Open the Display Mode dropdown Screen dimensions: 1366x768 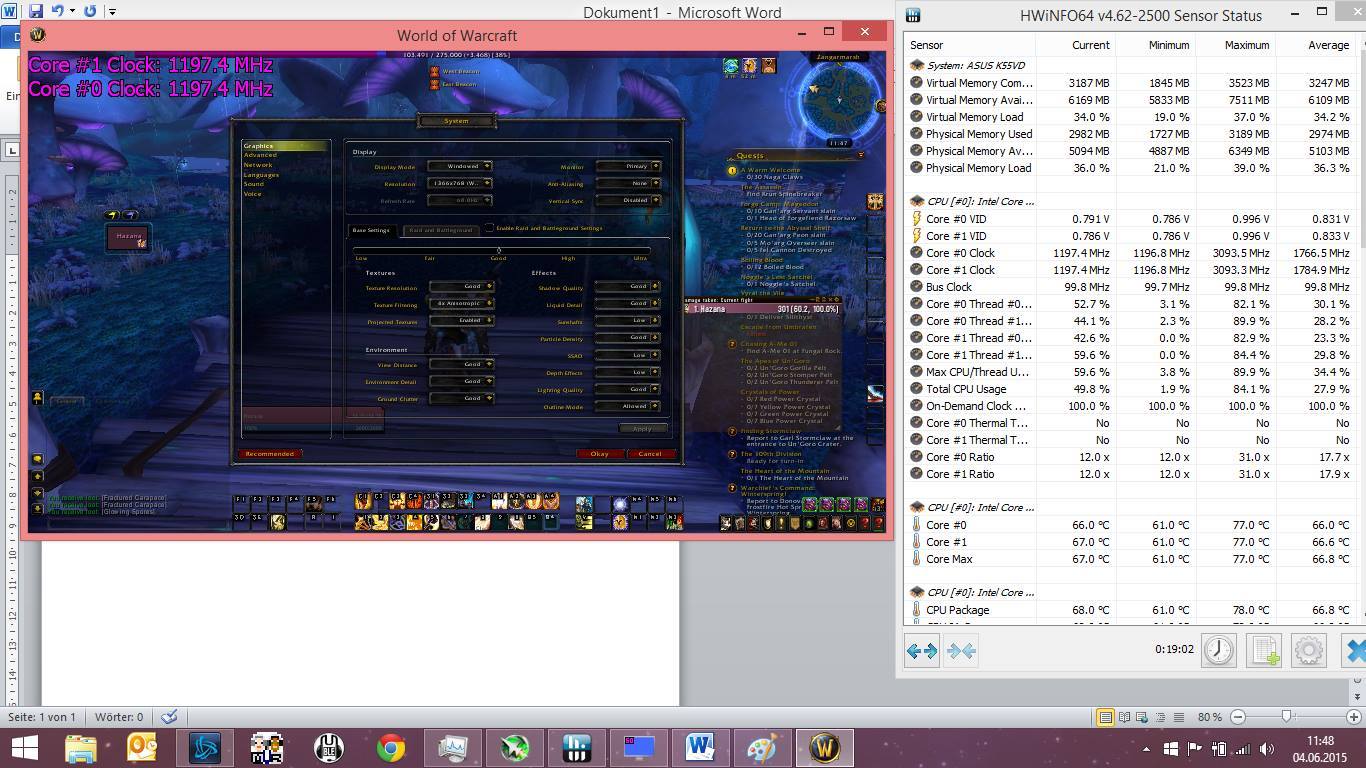[x=460, y=166]
